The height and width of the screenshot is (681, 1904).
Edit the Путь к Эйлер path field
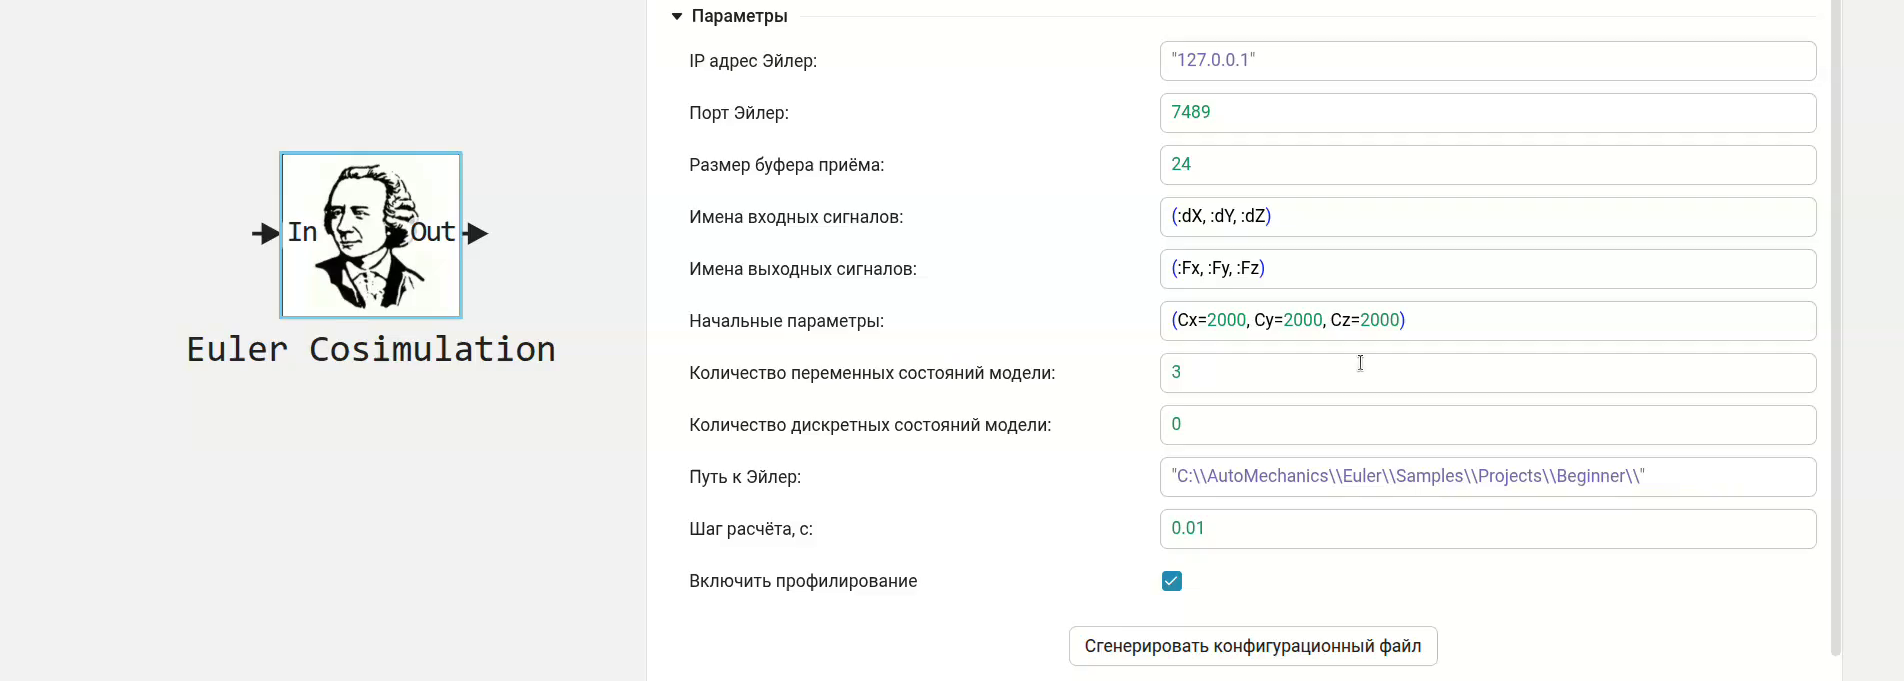click(1487, 477)
